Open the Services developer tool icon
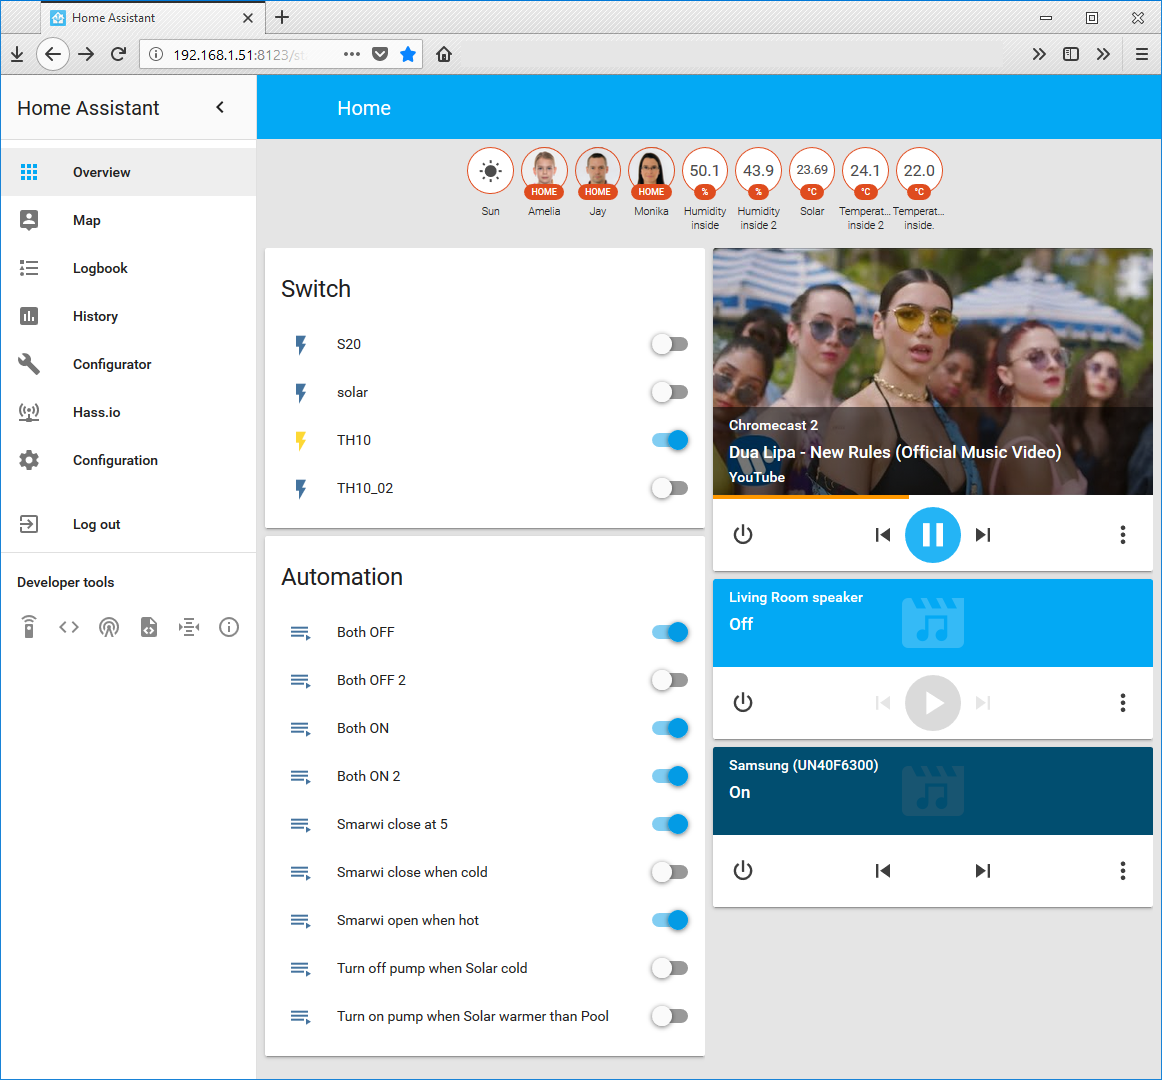Viewport: 1162px width, 1080px height. (29, 627)
